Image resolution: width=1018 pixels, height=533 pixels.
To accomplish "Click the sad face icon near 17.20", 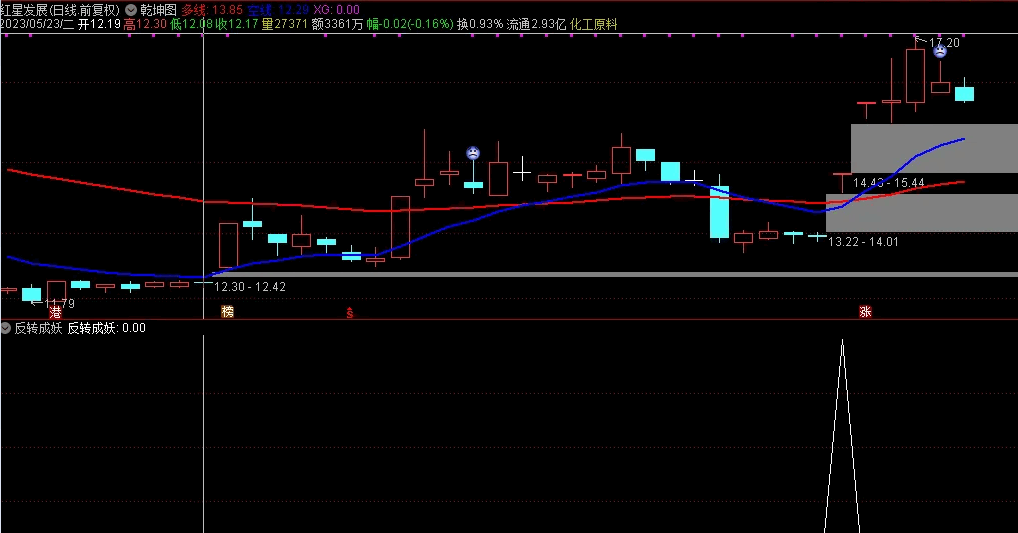I will 939,52.
